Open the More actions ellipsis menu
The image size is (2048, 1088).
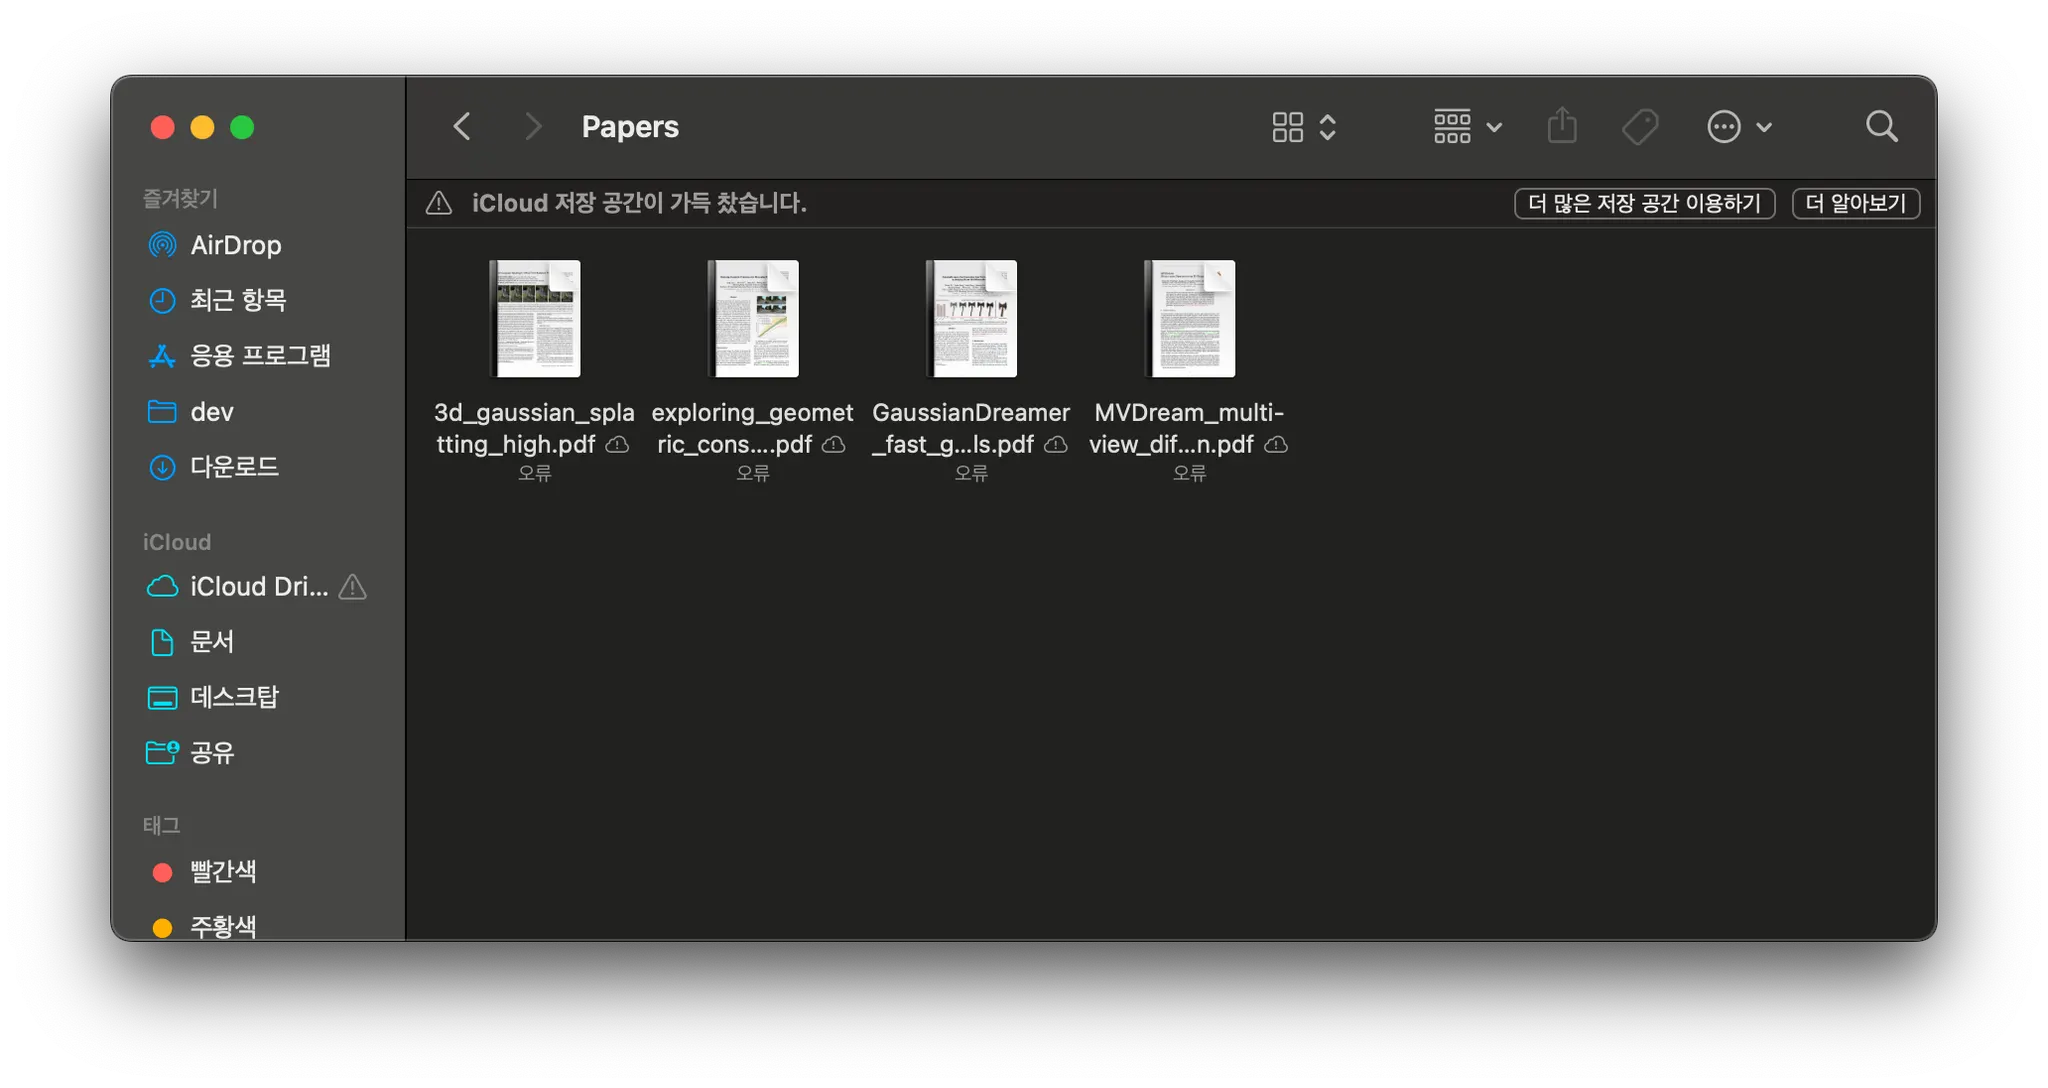1738,127
